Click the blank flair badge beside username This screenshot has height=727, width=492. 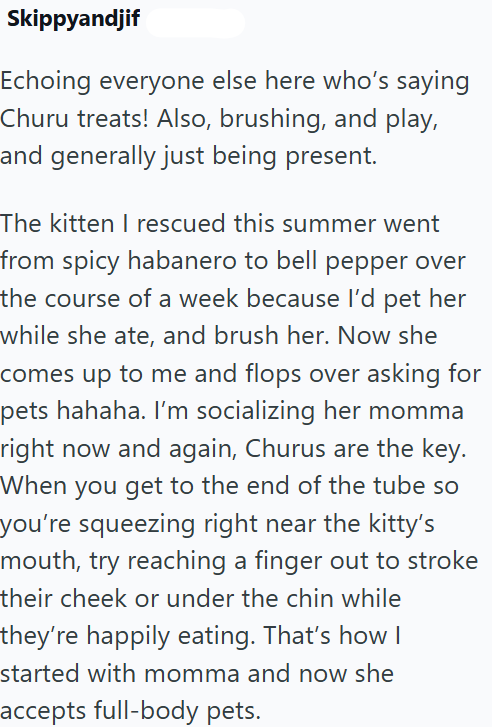click(x=195, y=21)
